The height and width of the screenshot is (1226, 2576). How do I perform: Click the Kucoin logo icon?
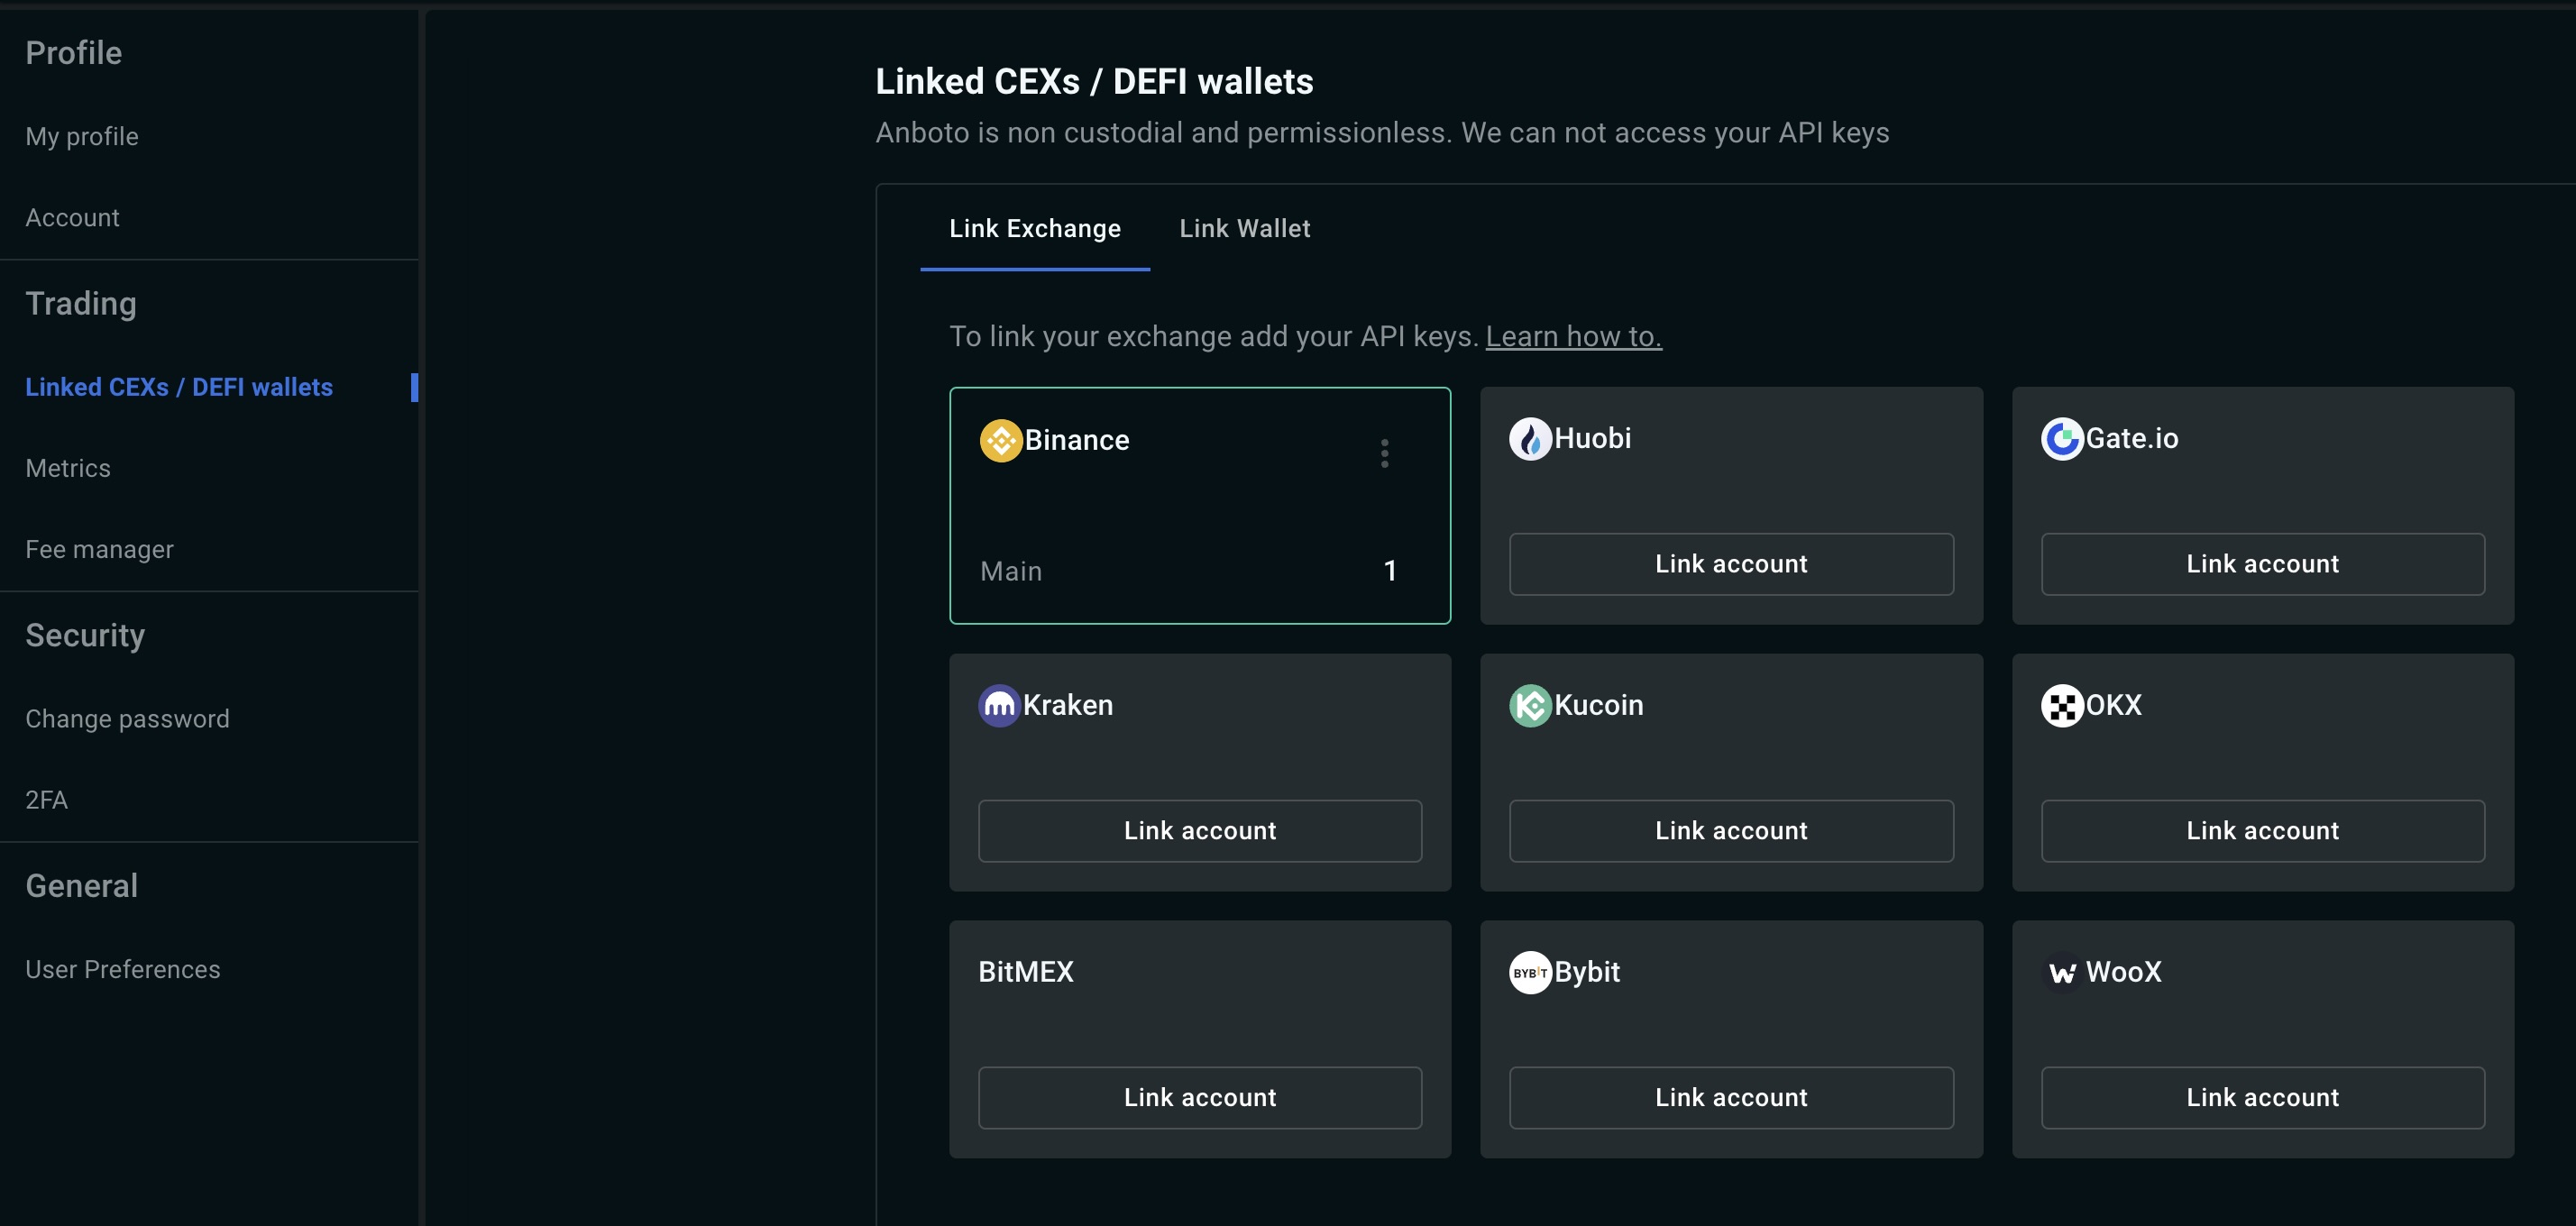click(1530, 705)
